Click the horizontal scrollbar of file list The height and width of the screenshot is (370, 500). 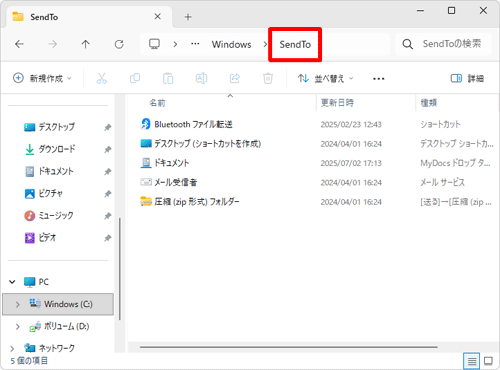pos(289,347)
